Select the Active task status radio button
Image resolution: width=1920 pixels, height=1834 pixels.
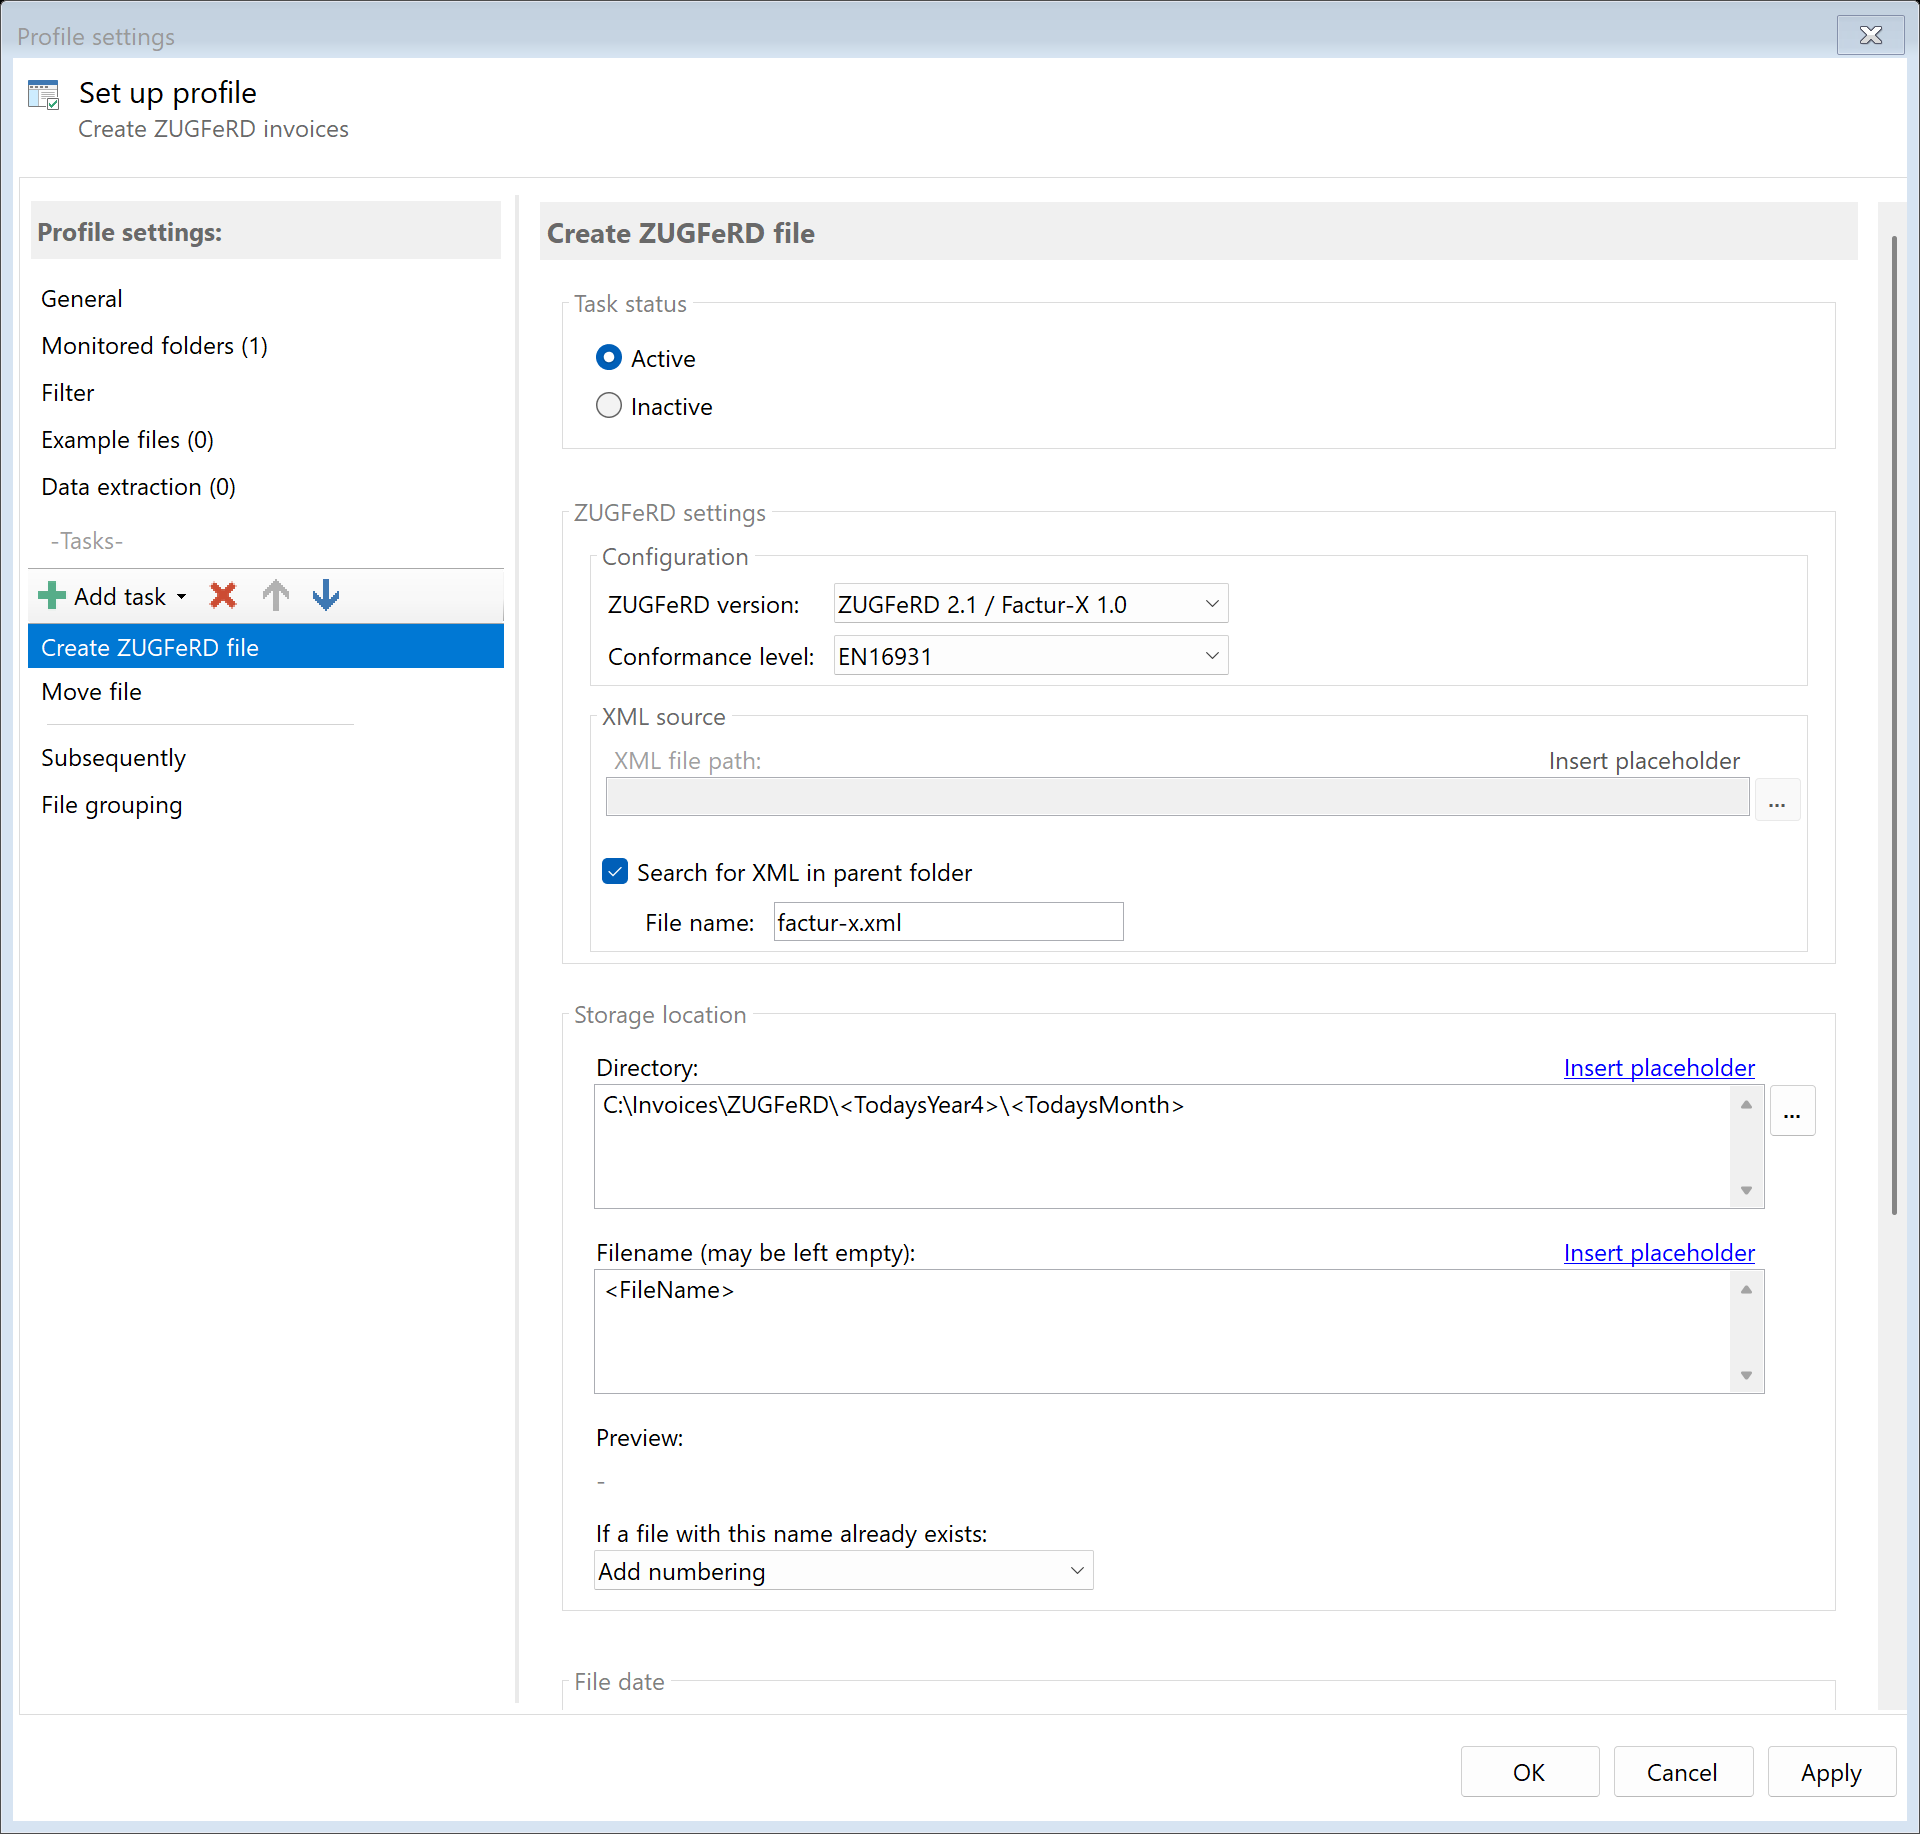point(609,357)
